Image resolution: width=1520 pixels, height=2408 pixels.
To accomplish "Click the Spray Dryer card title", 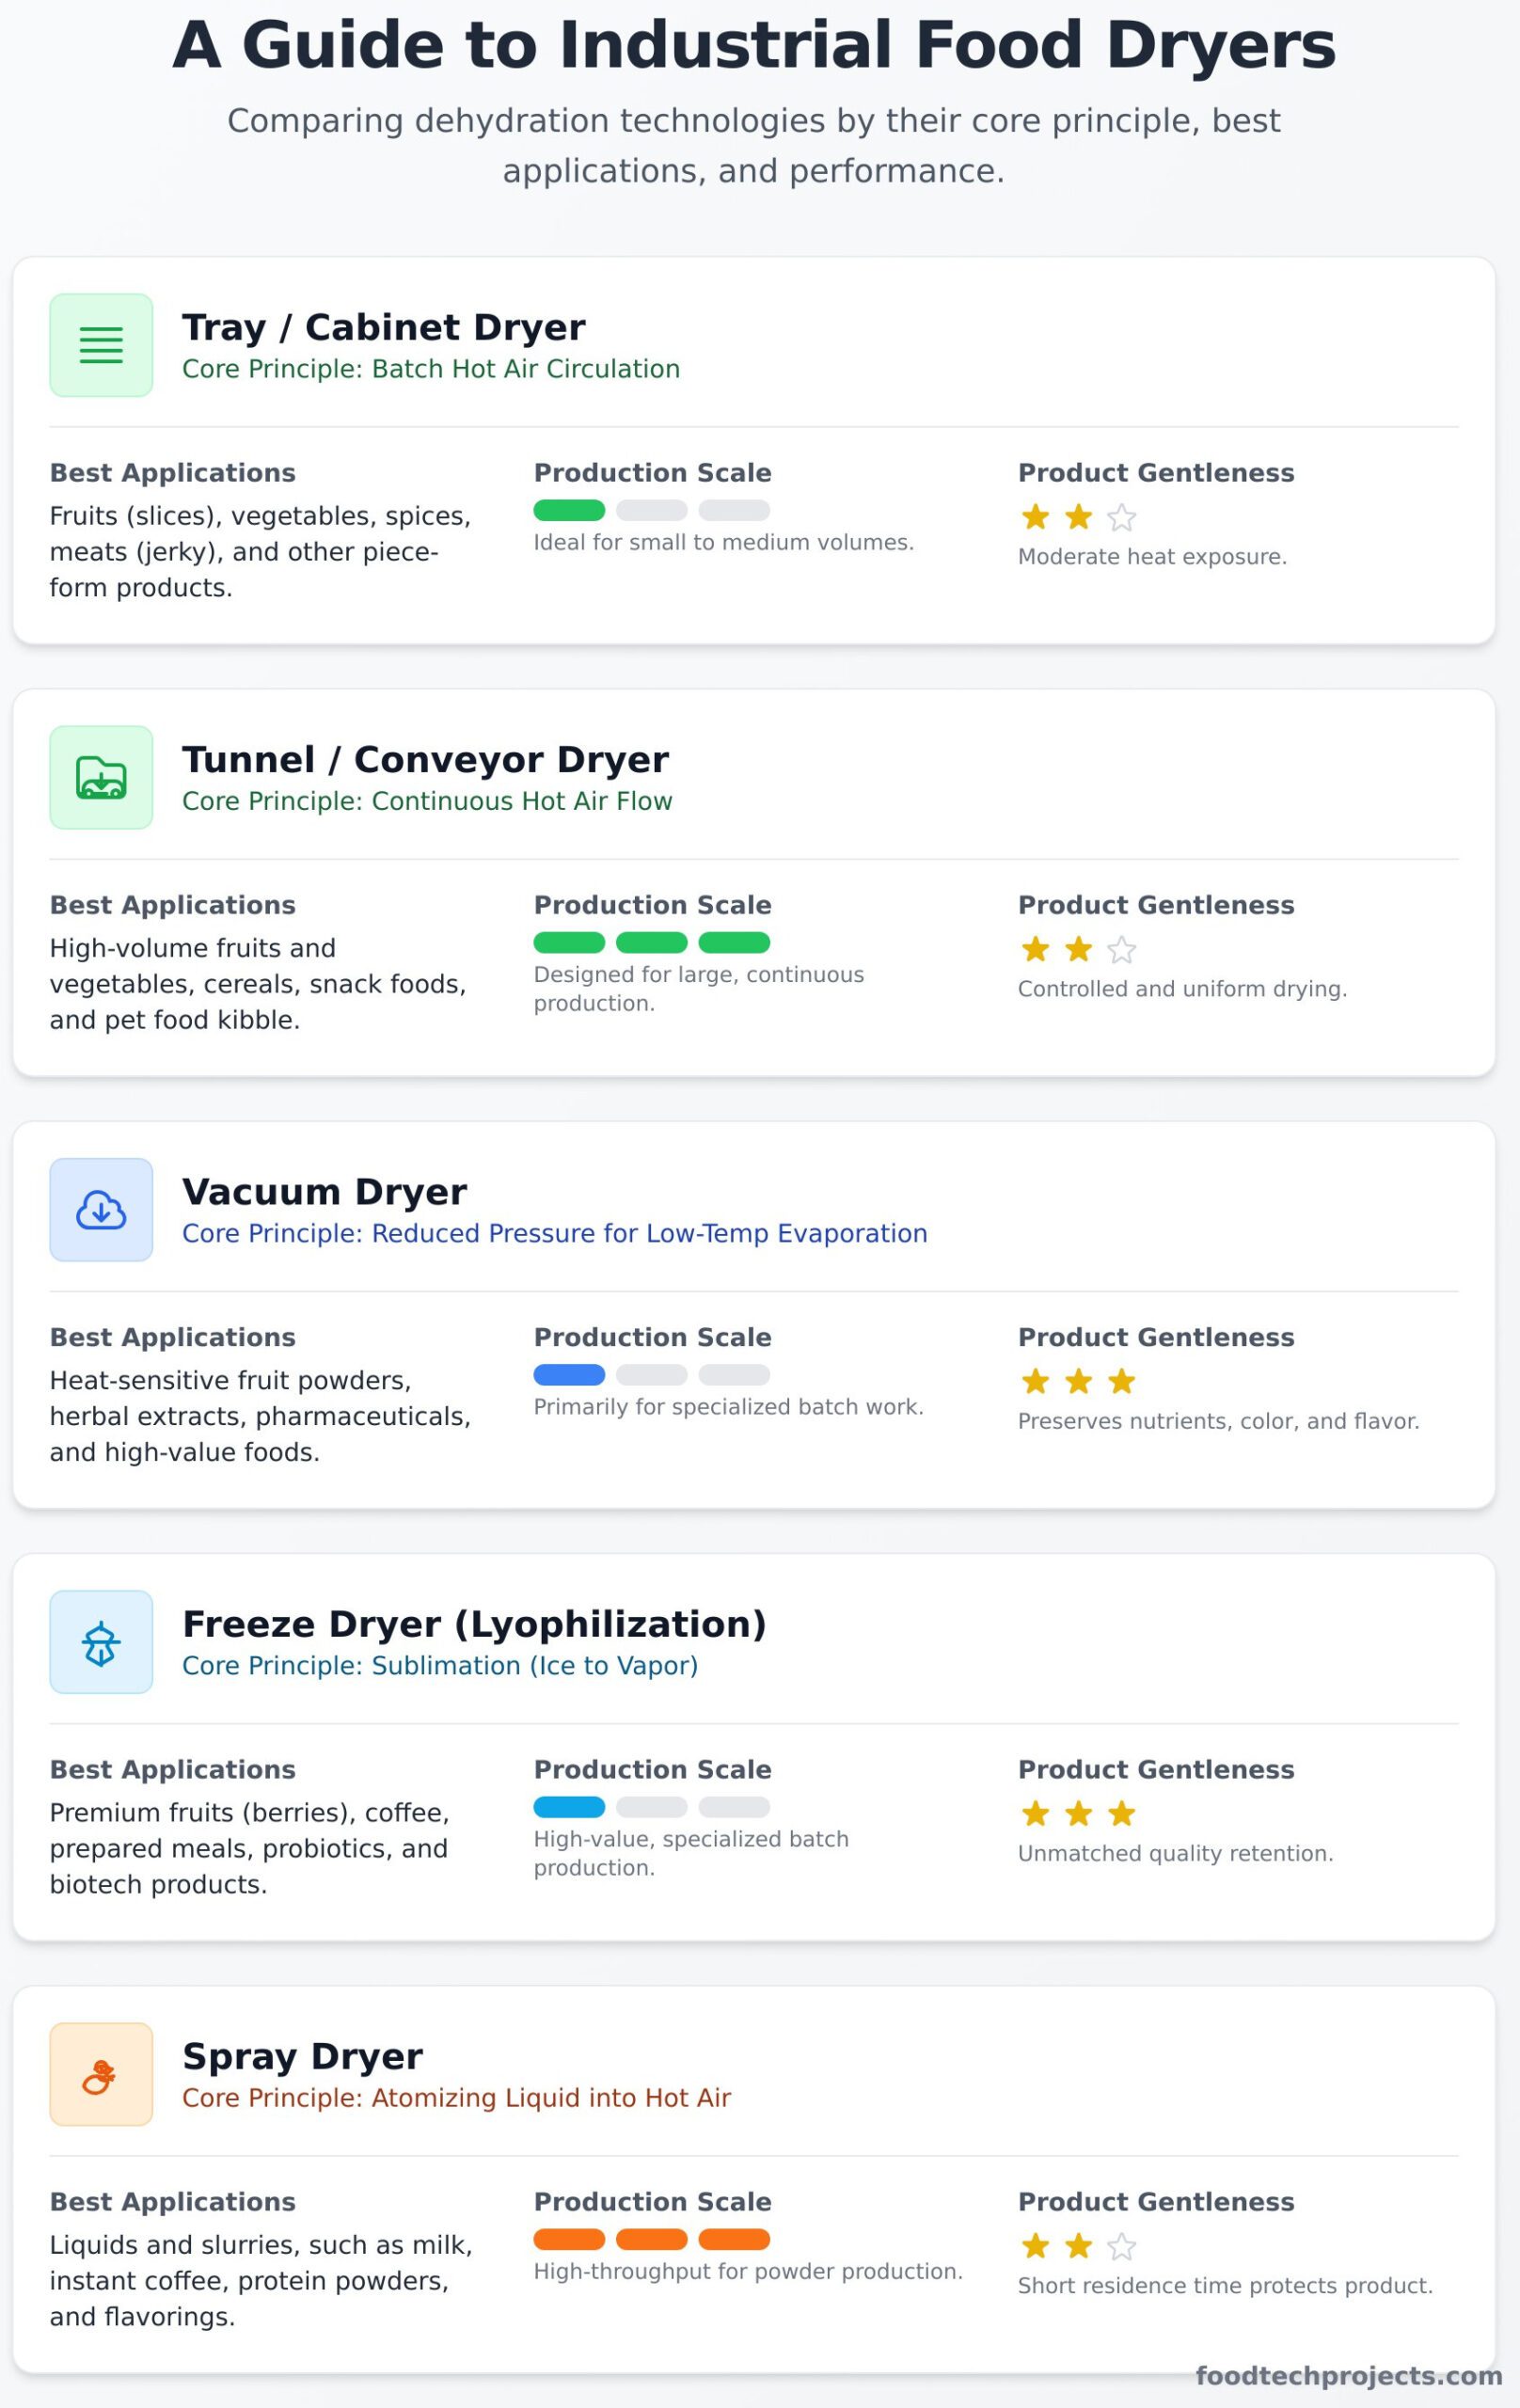I will click(302, 2056).
